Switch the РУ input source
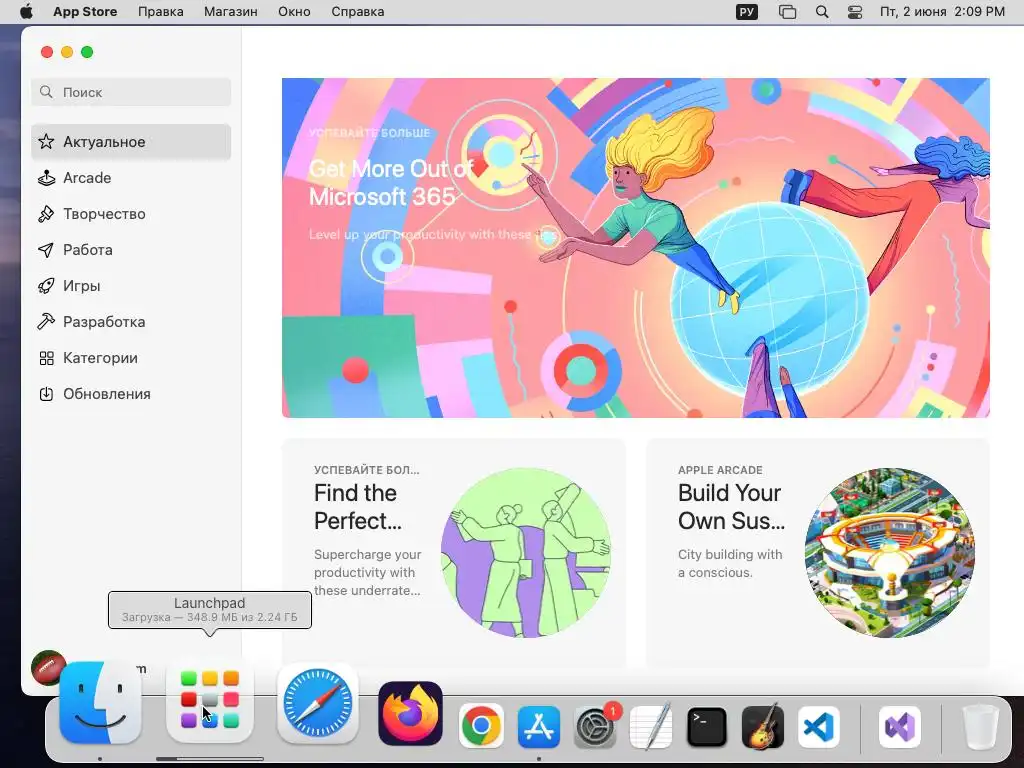The height and width of the screenshot is (768, 1024). click(746, 12)
